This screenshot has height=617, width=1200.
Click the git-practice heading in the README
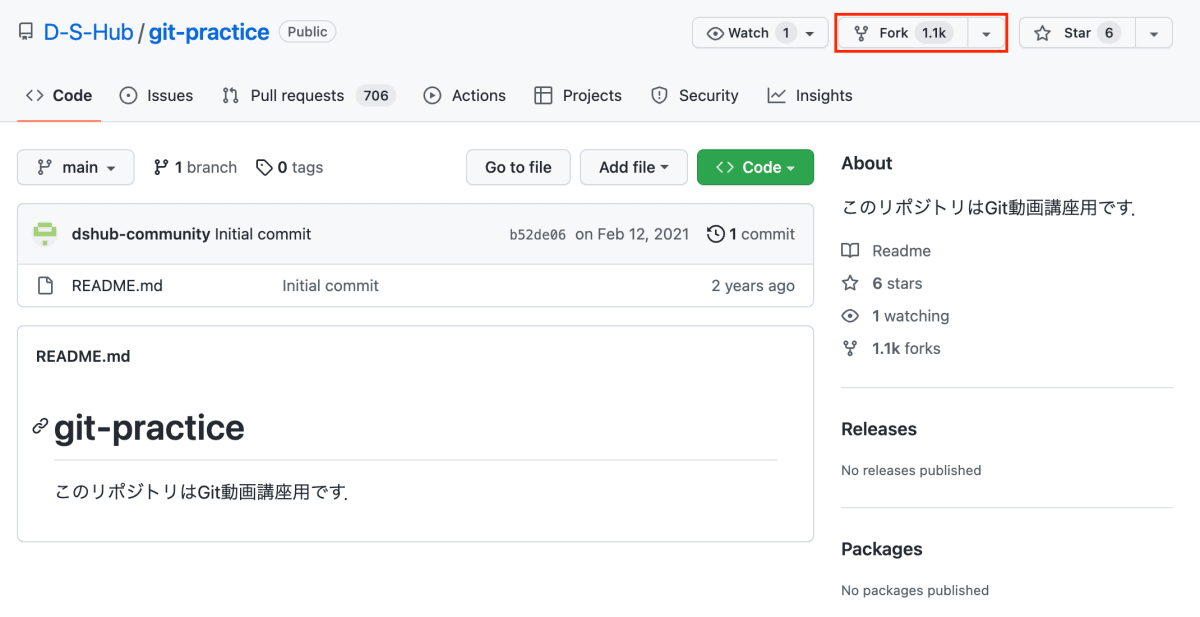[x=149, y=428]
